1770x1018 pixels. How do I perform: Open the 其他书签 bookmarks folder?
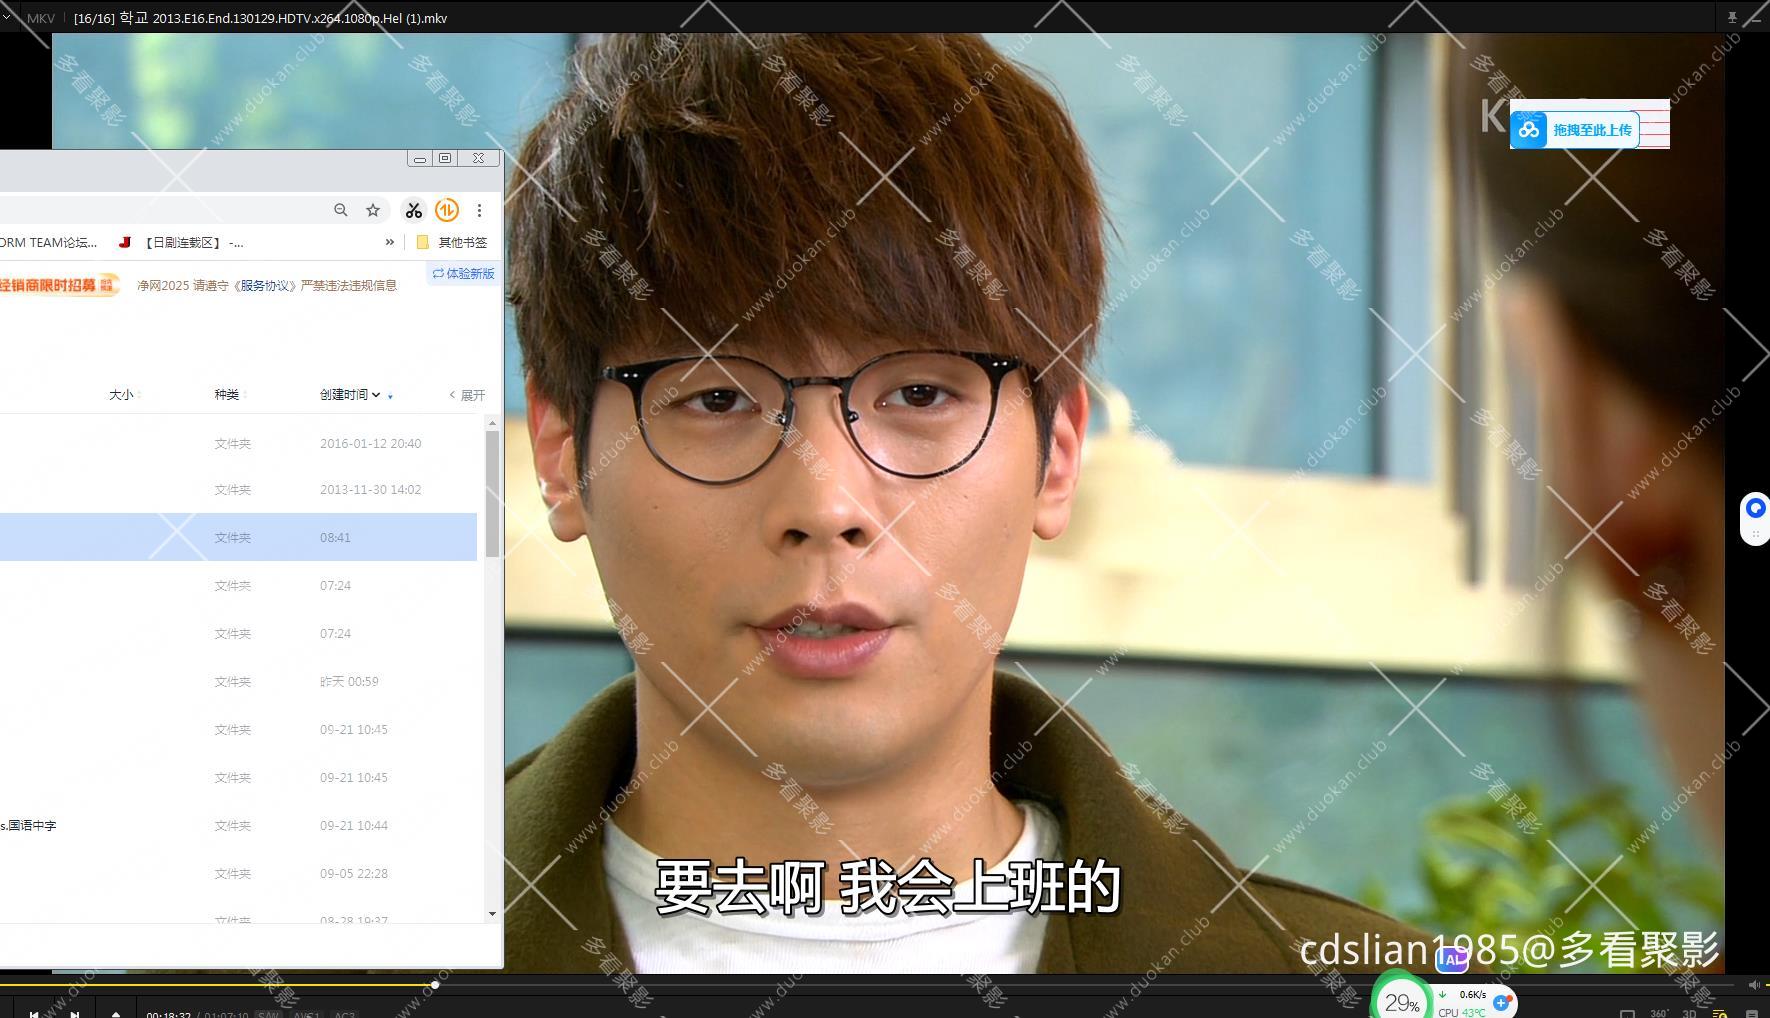point(451,242)
